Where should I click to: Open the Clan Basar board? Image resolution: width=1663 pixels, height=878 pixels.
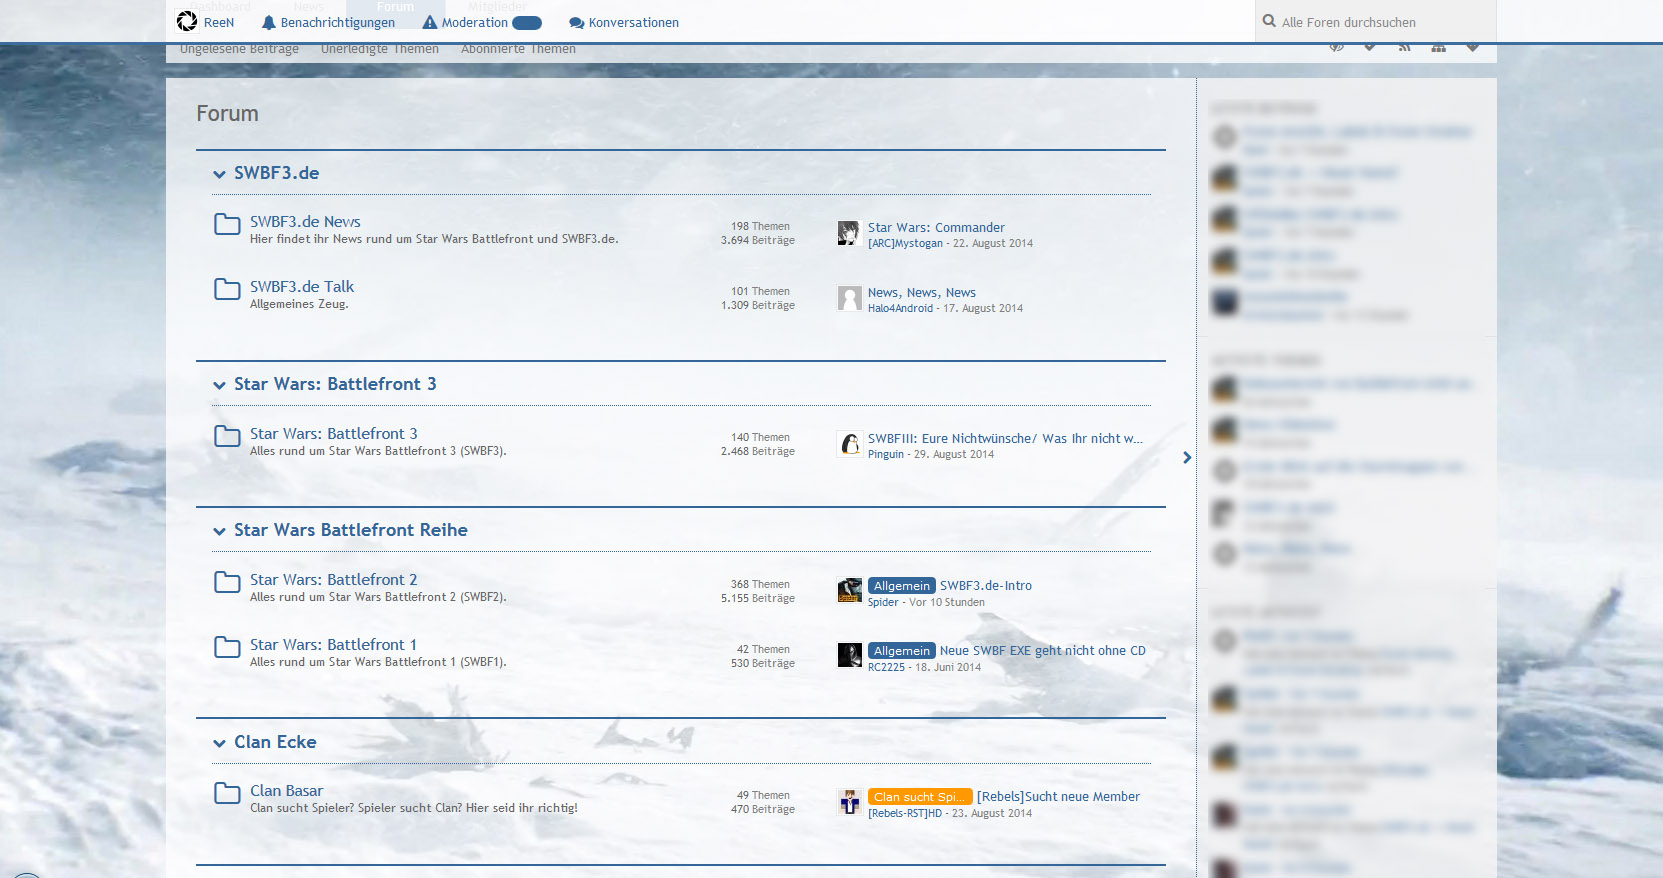(x=287, y=791)
